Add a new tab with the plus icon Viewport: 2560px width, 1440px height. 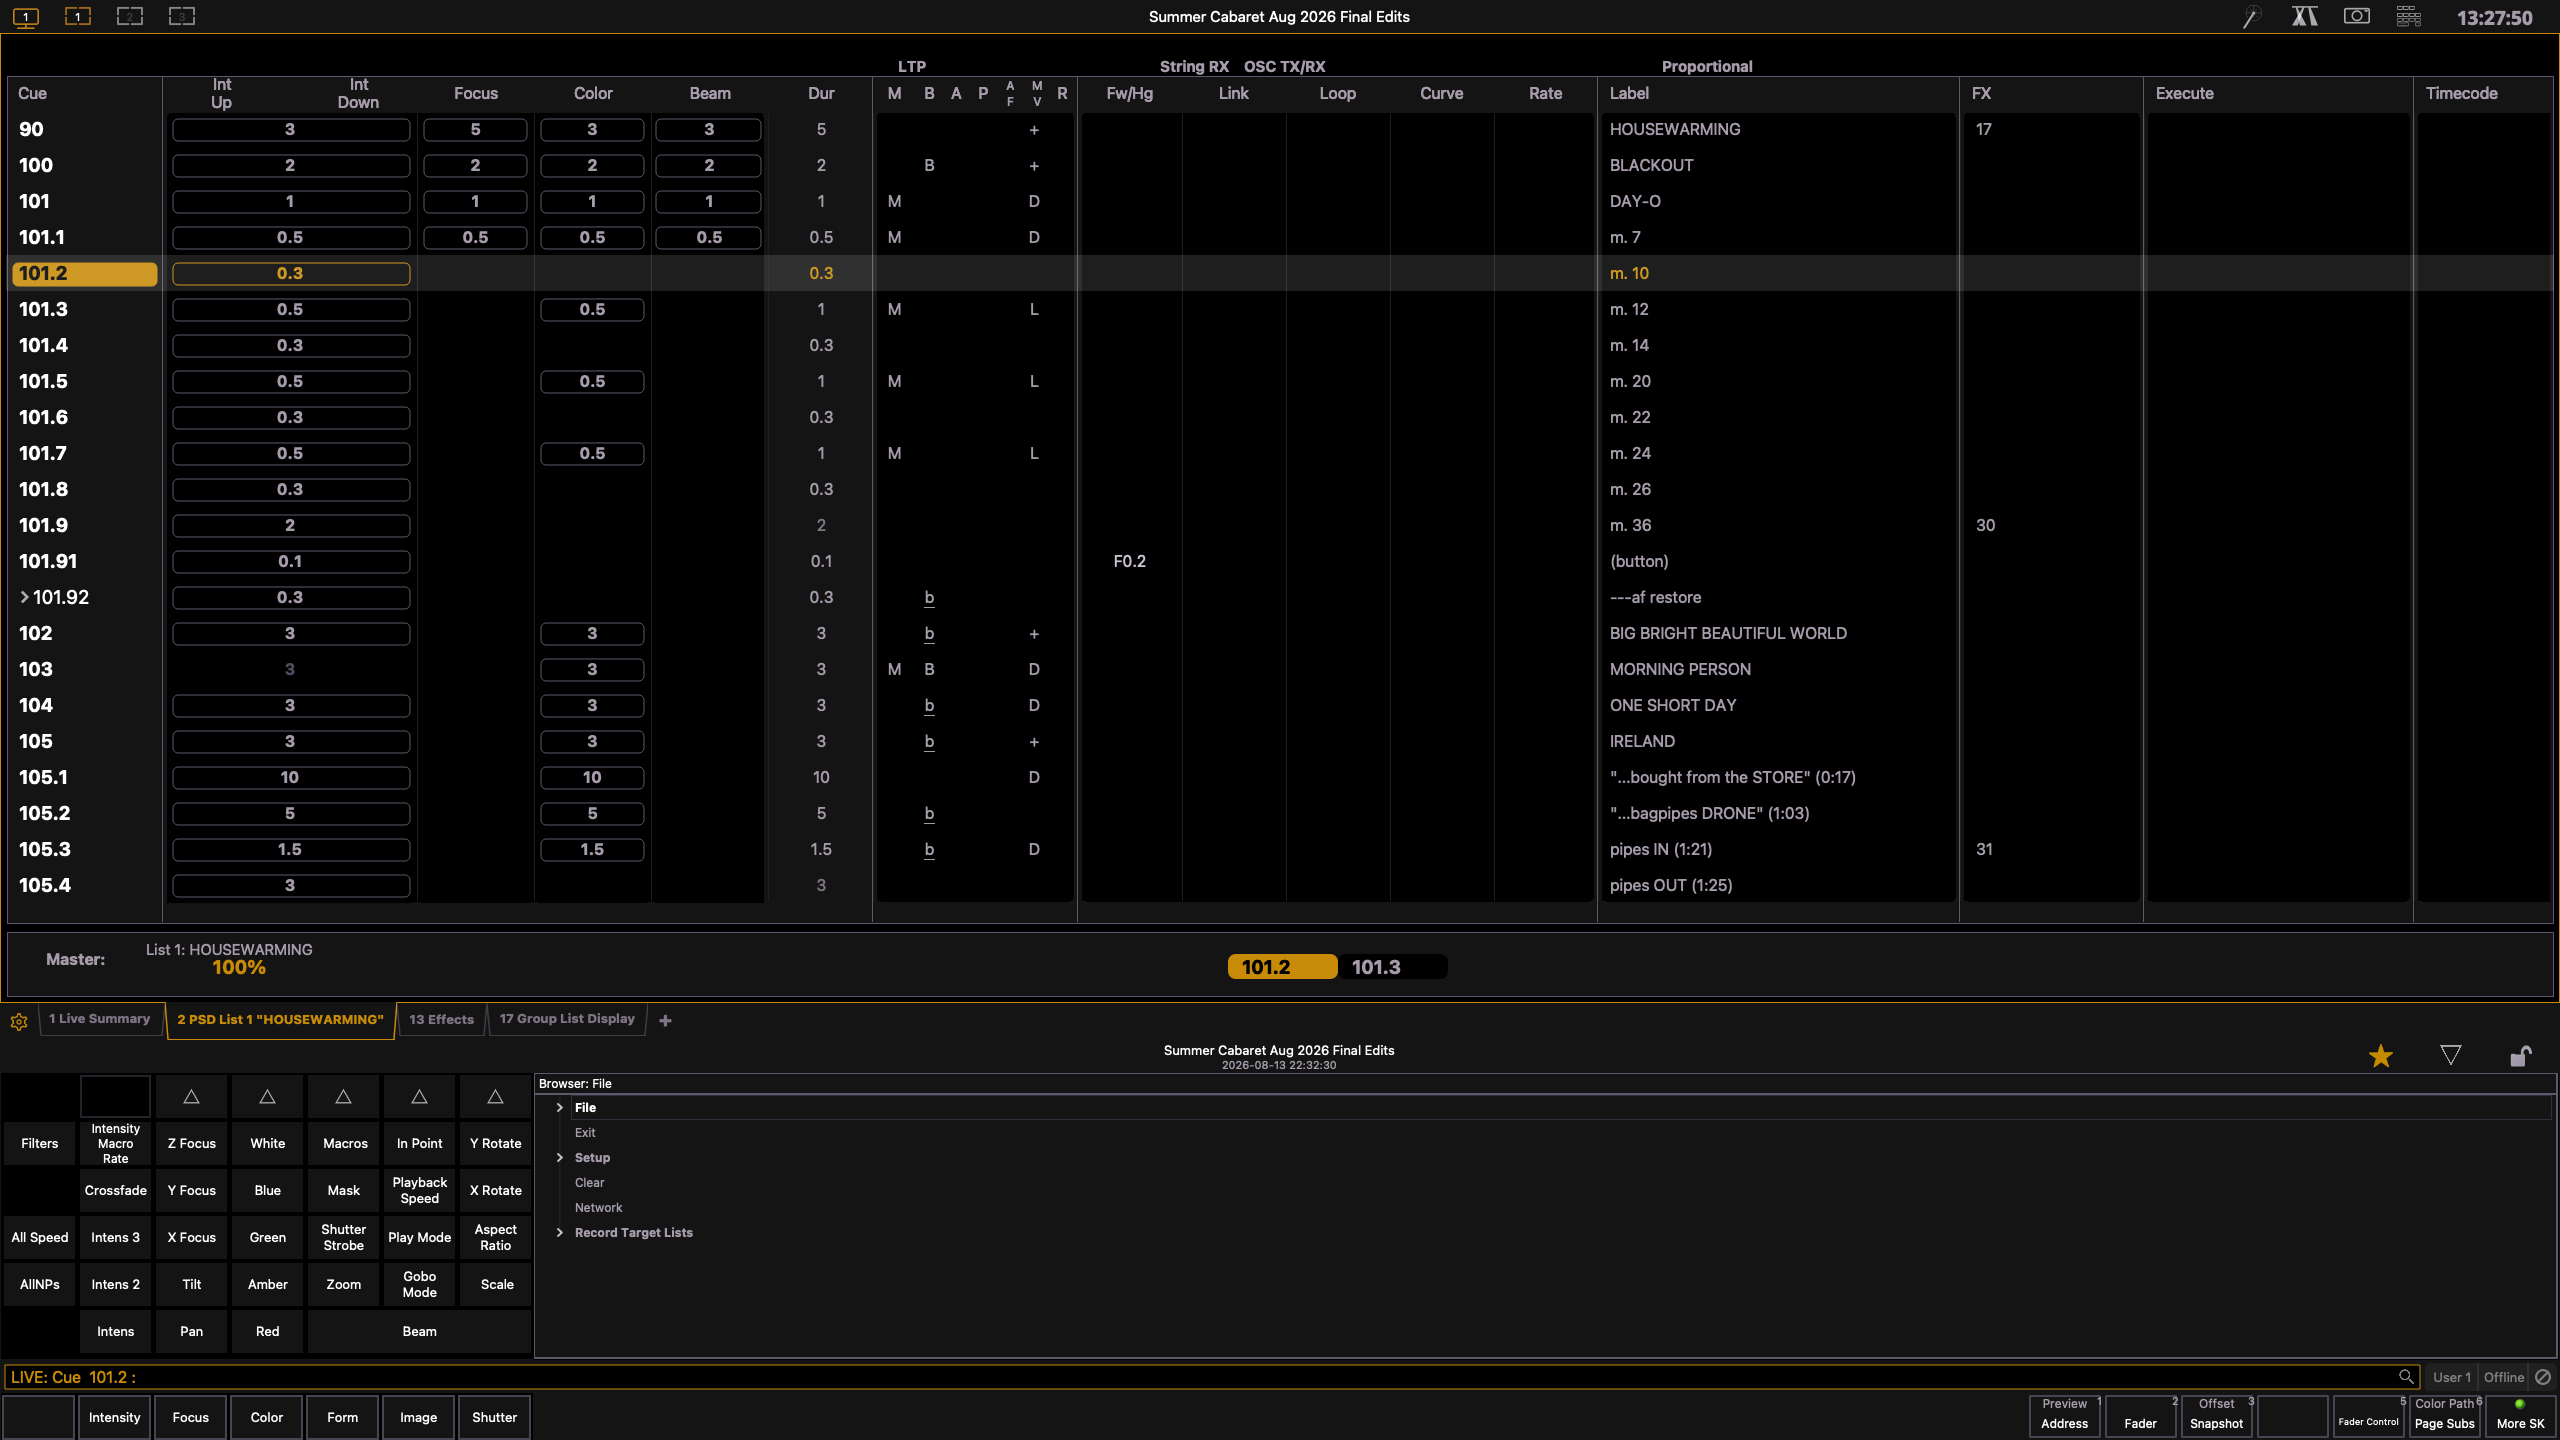click(x=665, y=1020)
